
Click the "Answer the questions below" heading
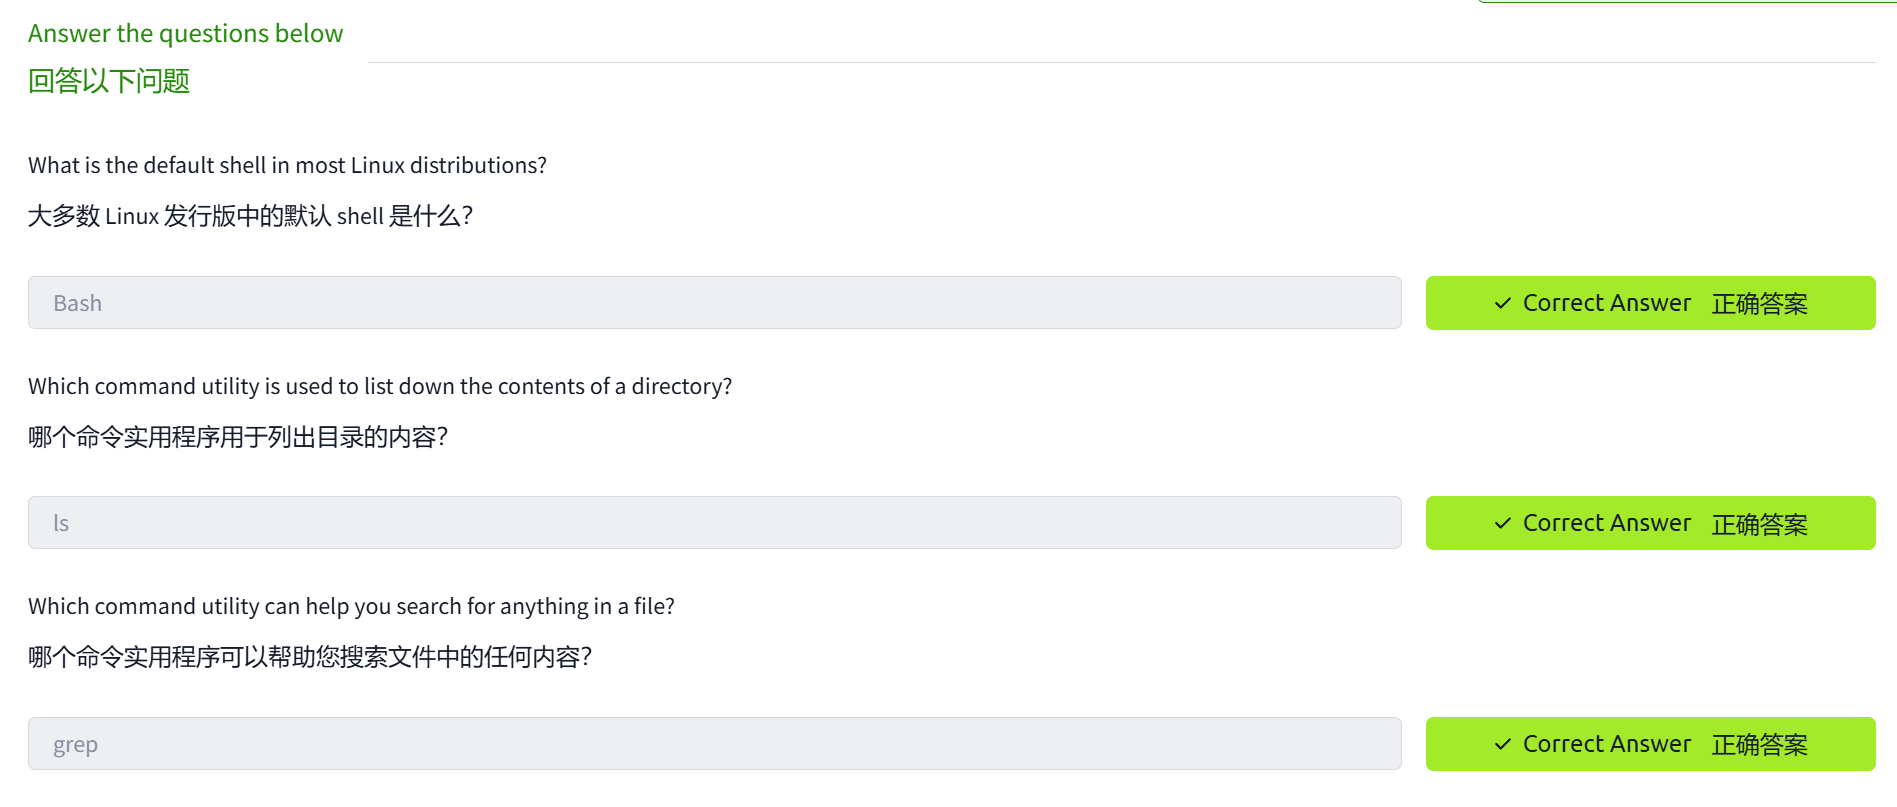[185, 34]
